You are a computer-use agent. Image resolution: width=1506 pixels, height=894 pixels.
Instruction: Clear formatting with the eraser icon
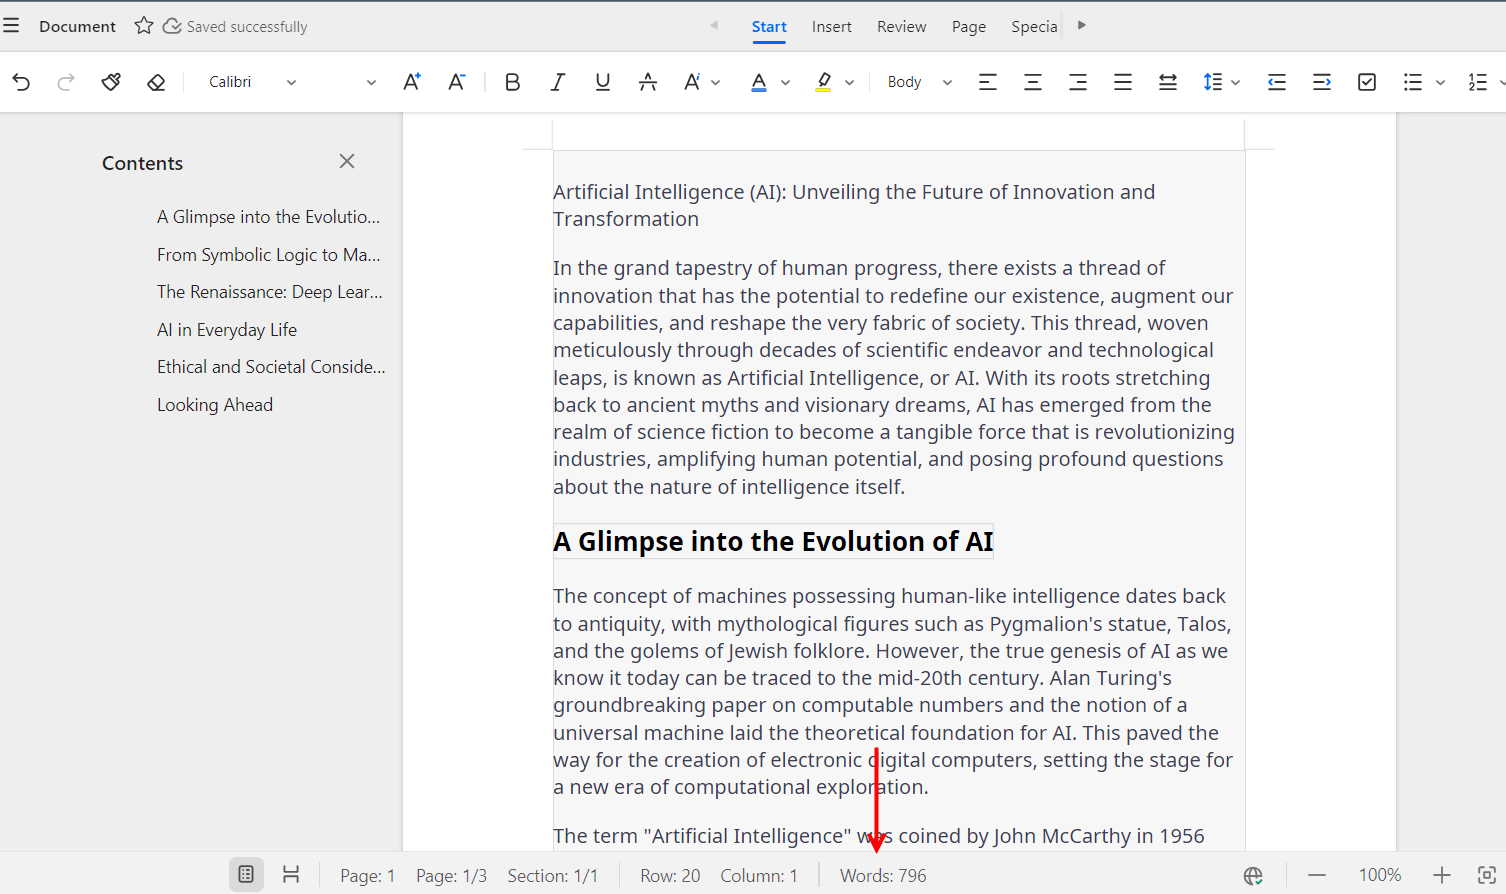(156, 82)
